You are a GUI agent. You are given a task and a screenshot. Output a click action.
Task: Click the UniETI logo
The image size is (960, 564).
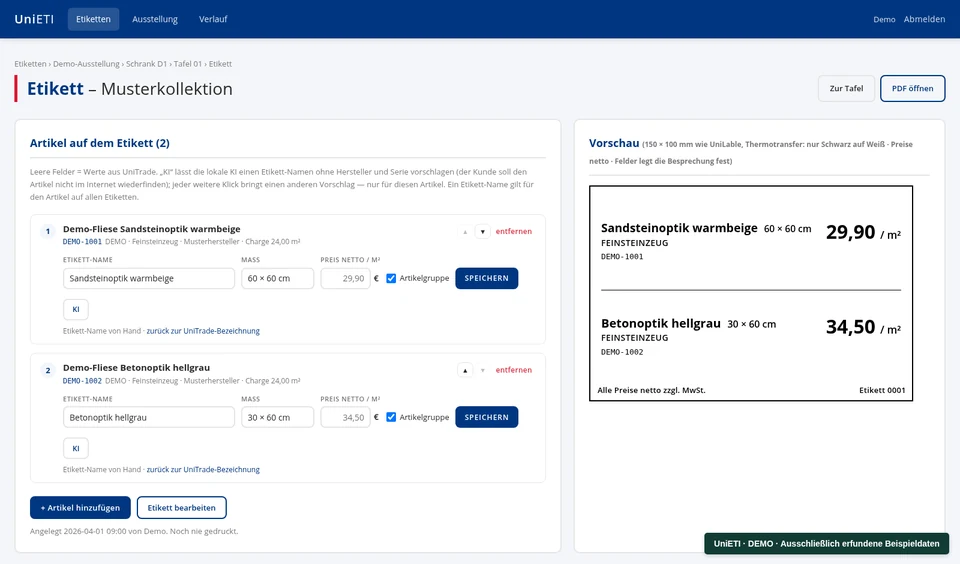[x=34, y=19]
